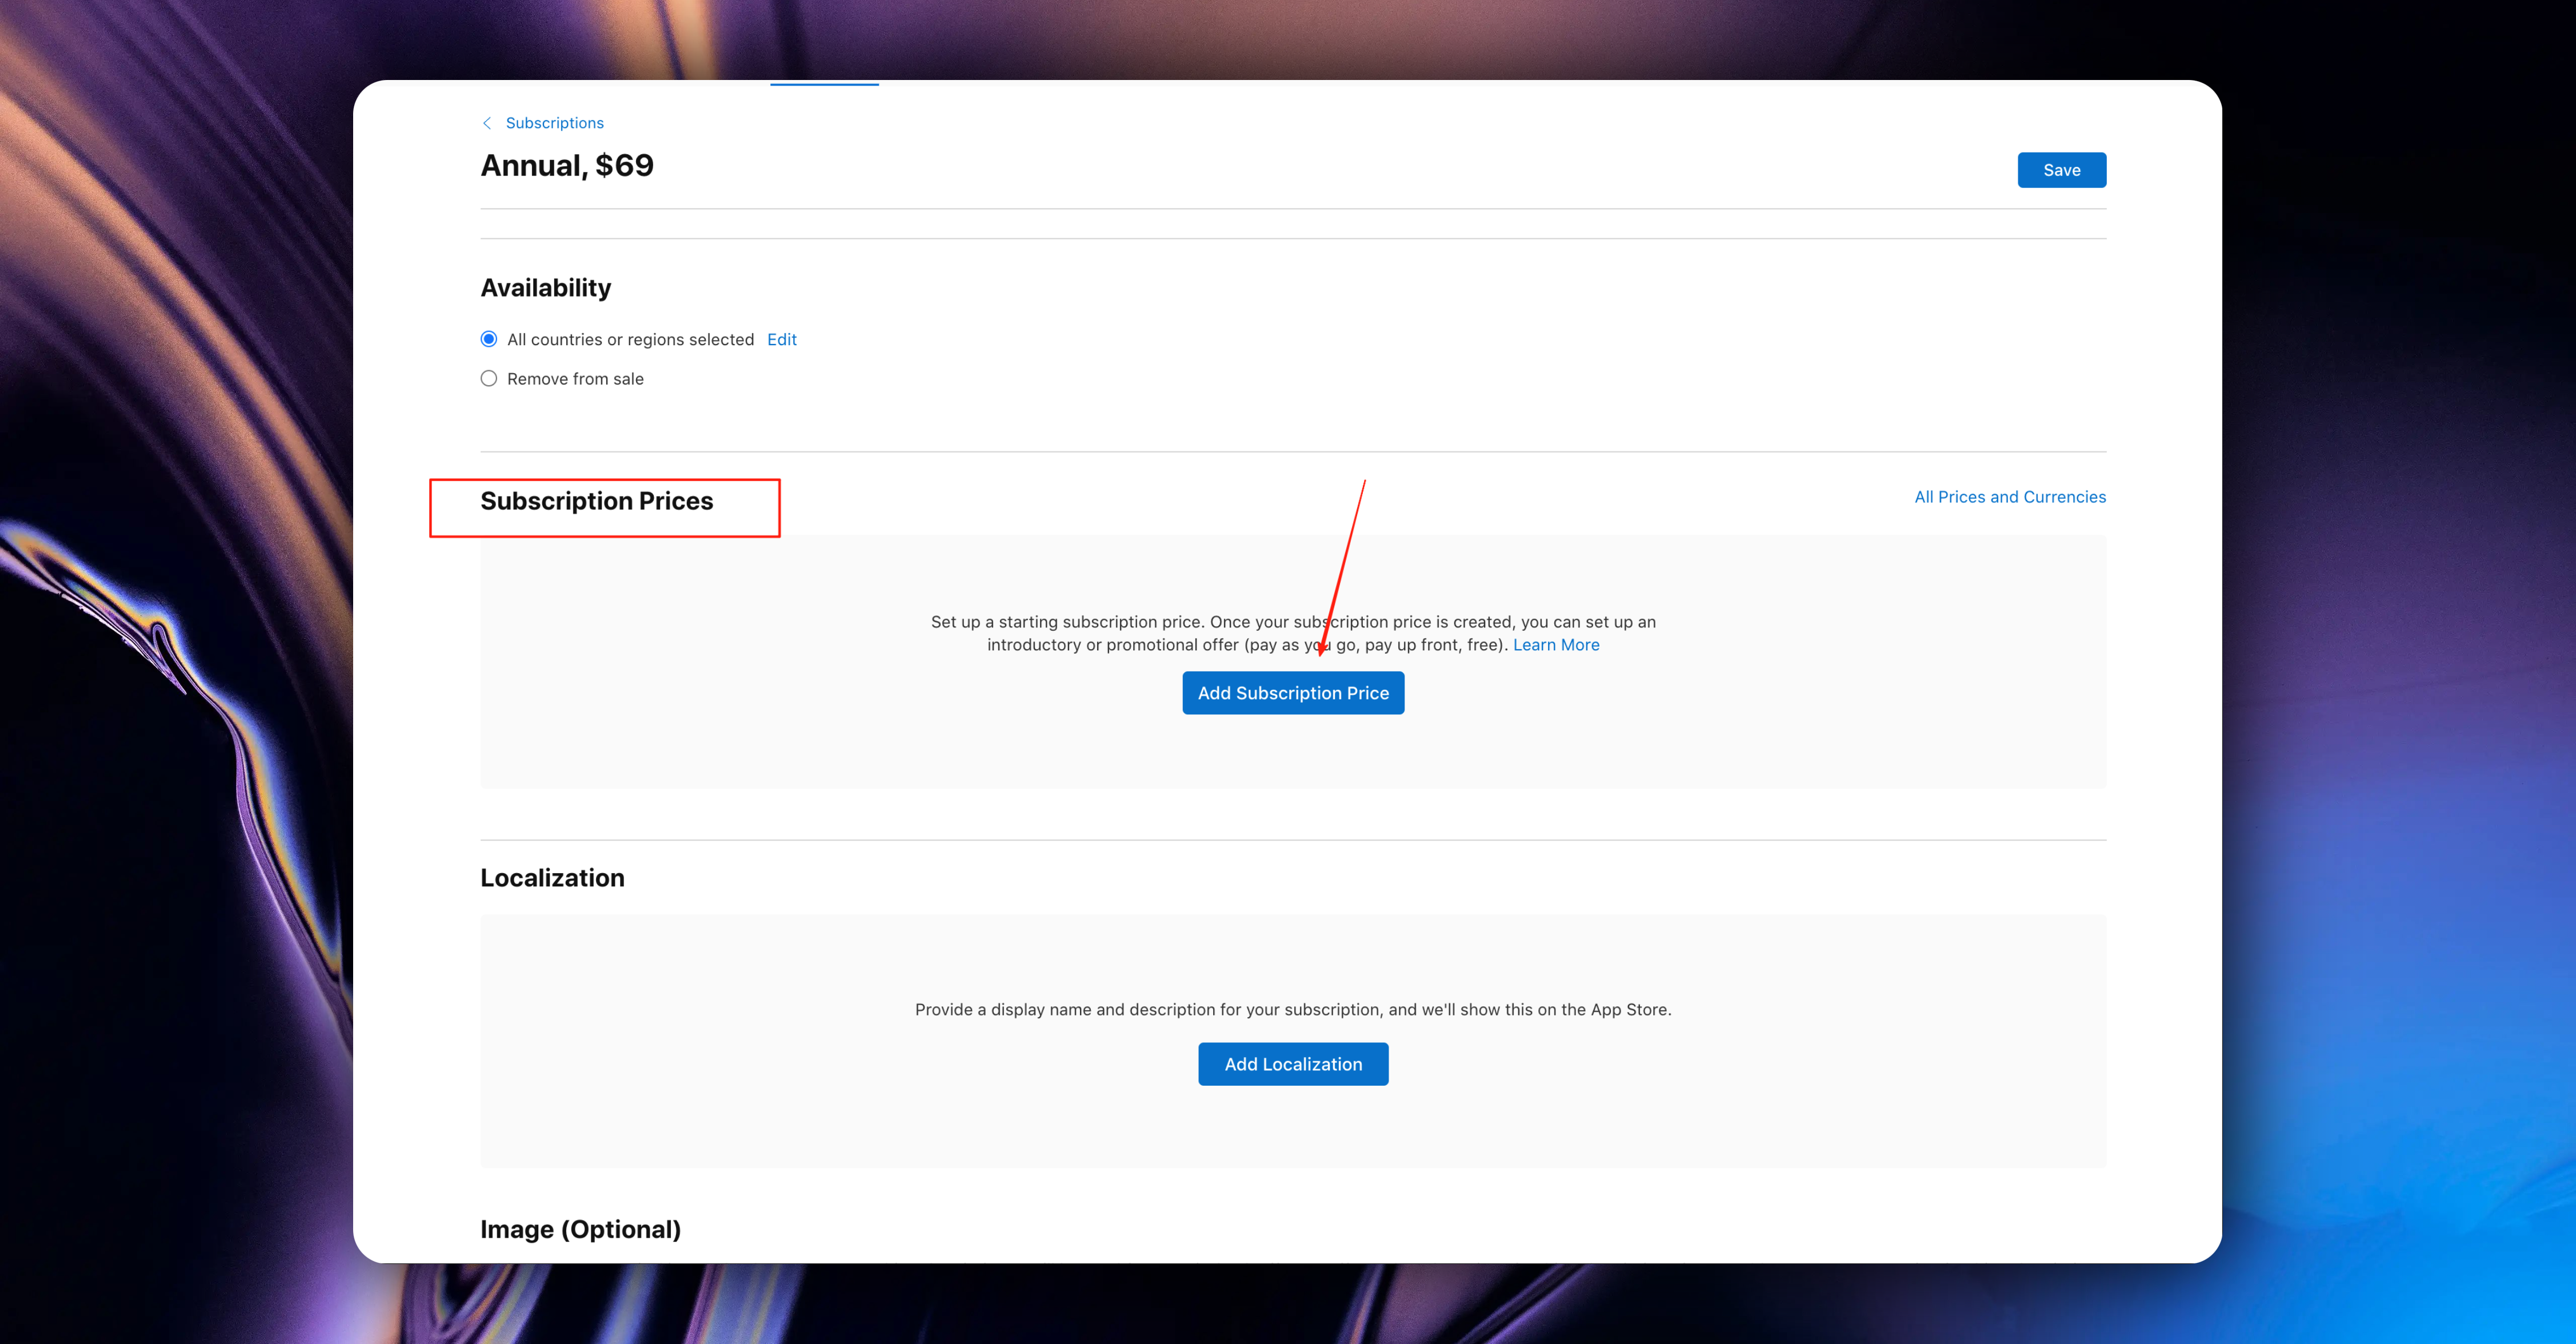Return to the Subscriptions list via breadcrumb
This screenshot has height=1344, width=2576.
tap(554, 122)
